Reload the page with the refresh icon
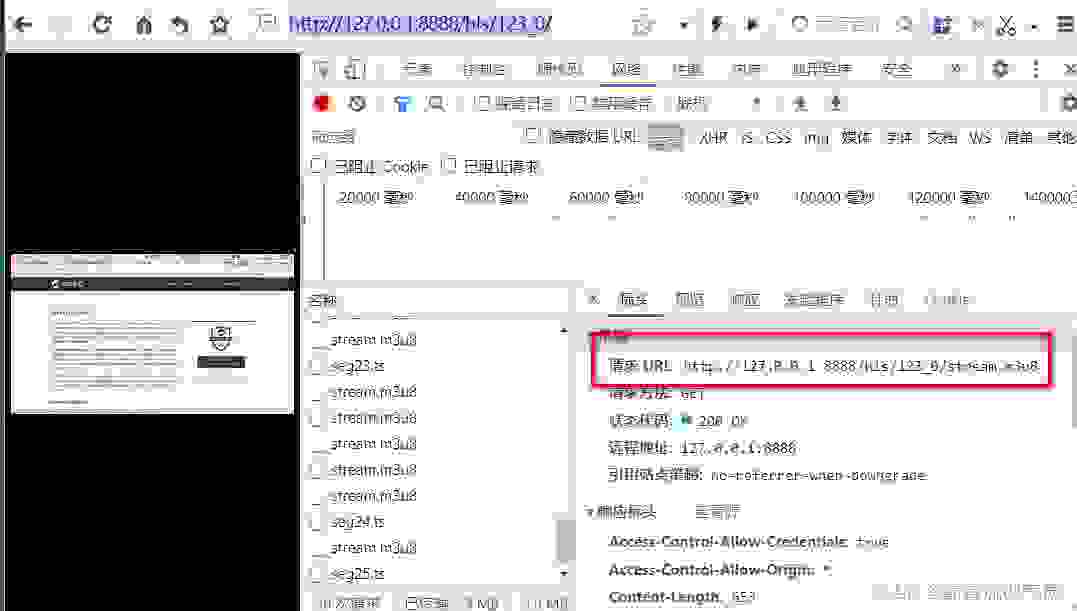The height and width of the screenshot is (611, 1077). tap(102, 25)
